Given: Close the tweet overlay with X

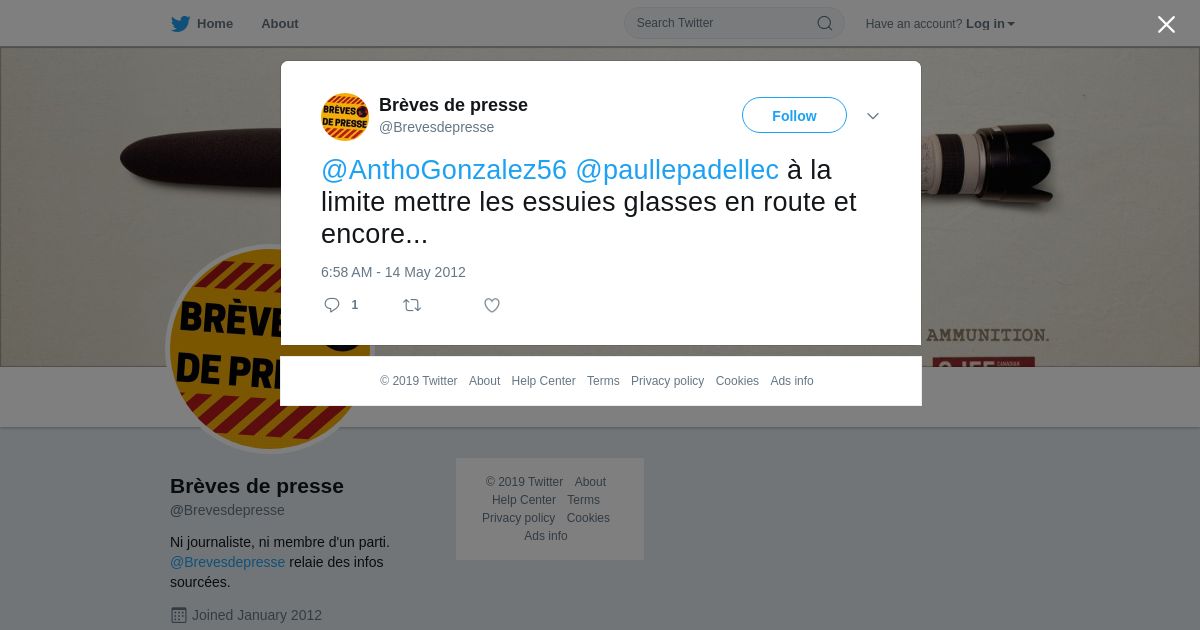Looking at the screenshot, I should click(1166, 24).
